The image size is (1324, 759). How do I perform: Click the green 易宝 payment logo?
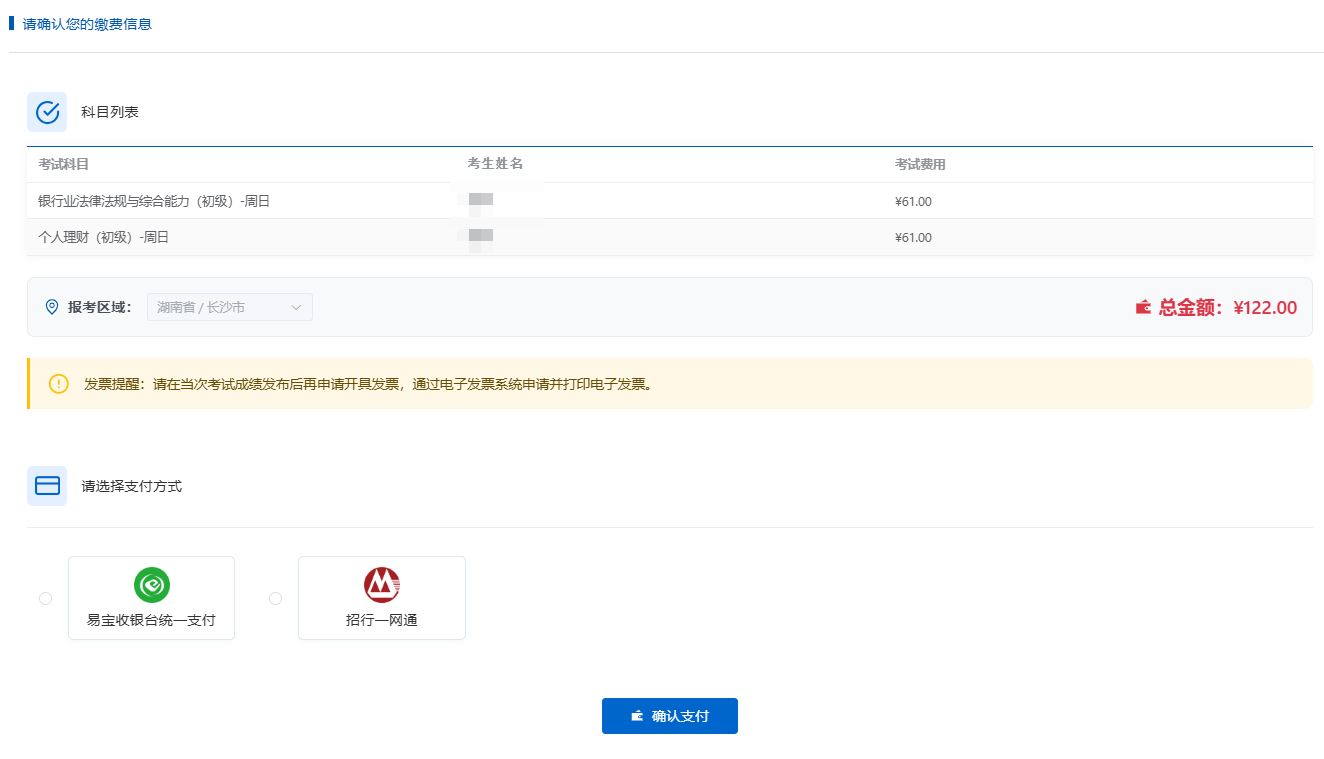[152, 585]
